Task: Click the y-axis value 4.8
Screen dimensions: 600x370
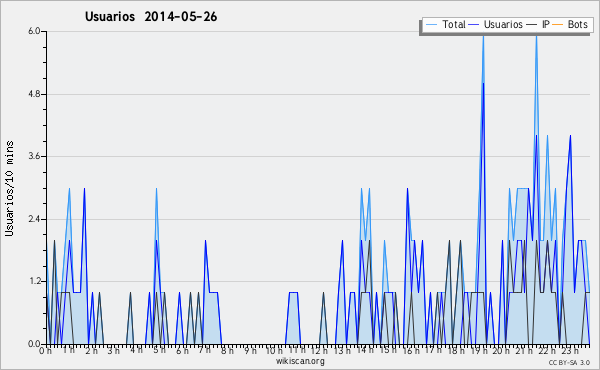Action: (x=34, y=94)
